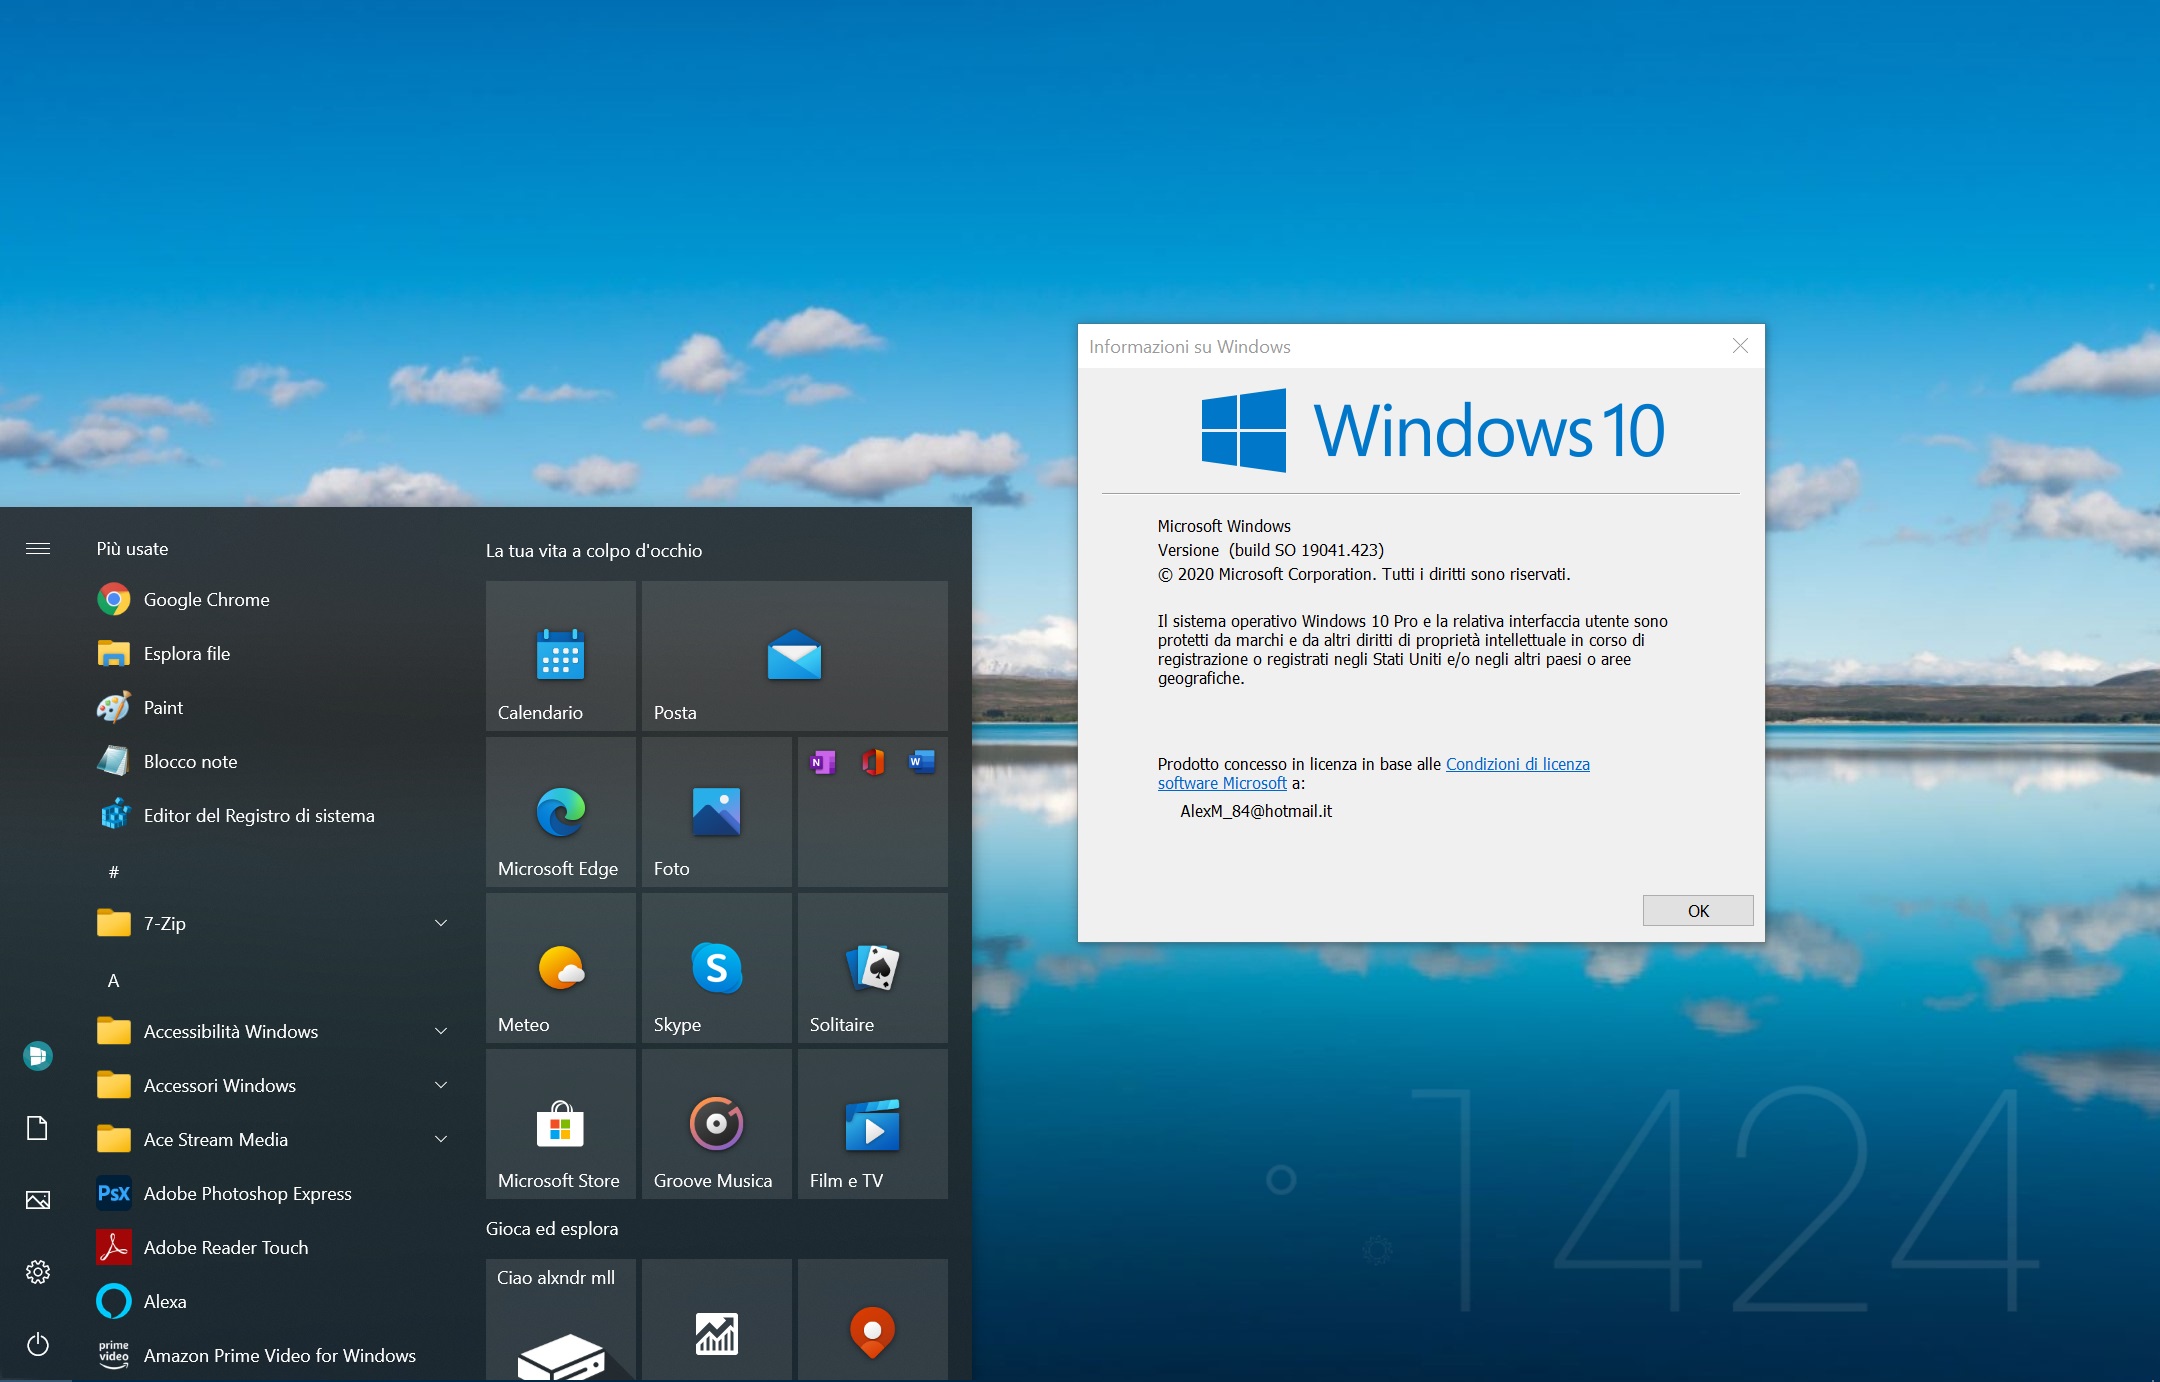Open Amazon Prime Video for Windows
The height and width of the screenshot is (1382, 2160).
pyautogui.click(x=270, y=1356)
